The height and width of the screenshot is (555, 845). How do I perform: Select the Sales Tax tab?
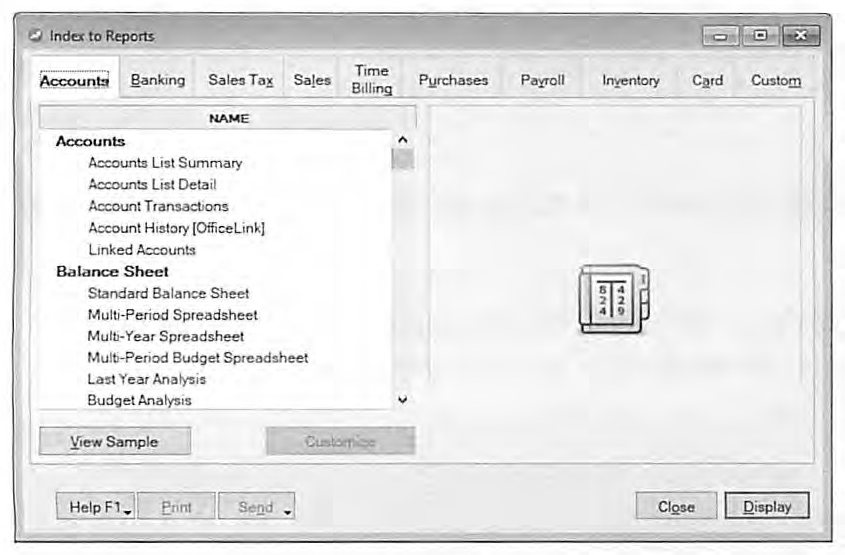240,80
